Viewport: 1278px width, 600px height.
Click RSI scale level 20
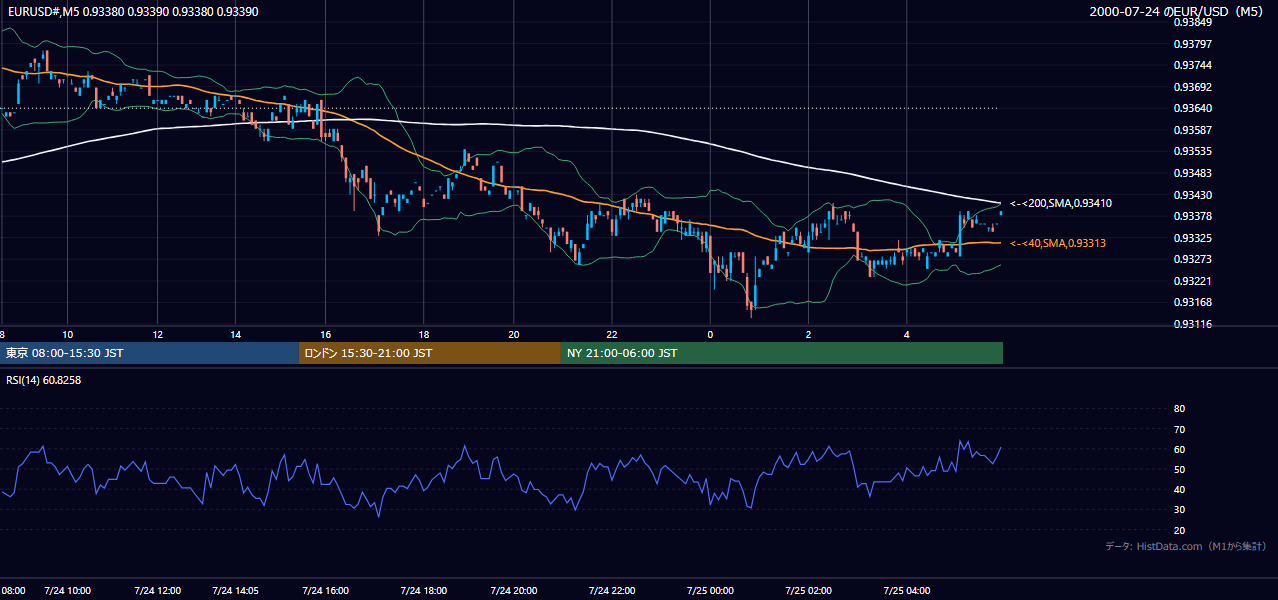(1179, 531)
